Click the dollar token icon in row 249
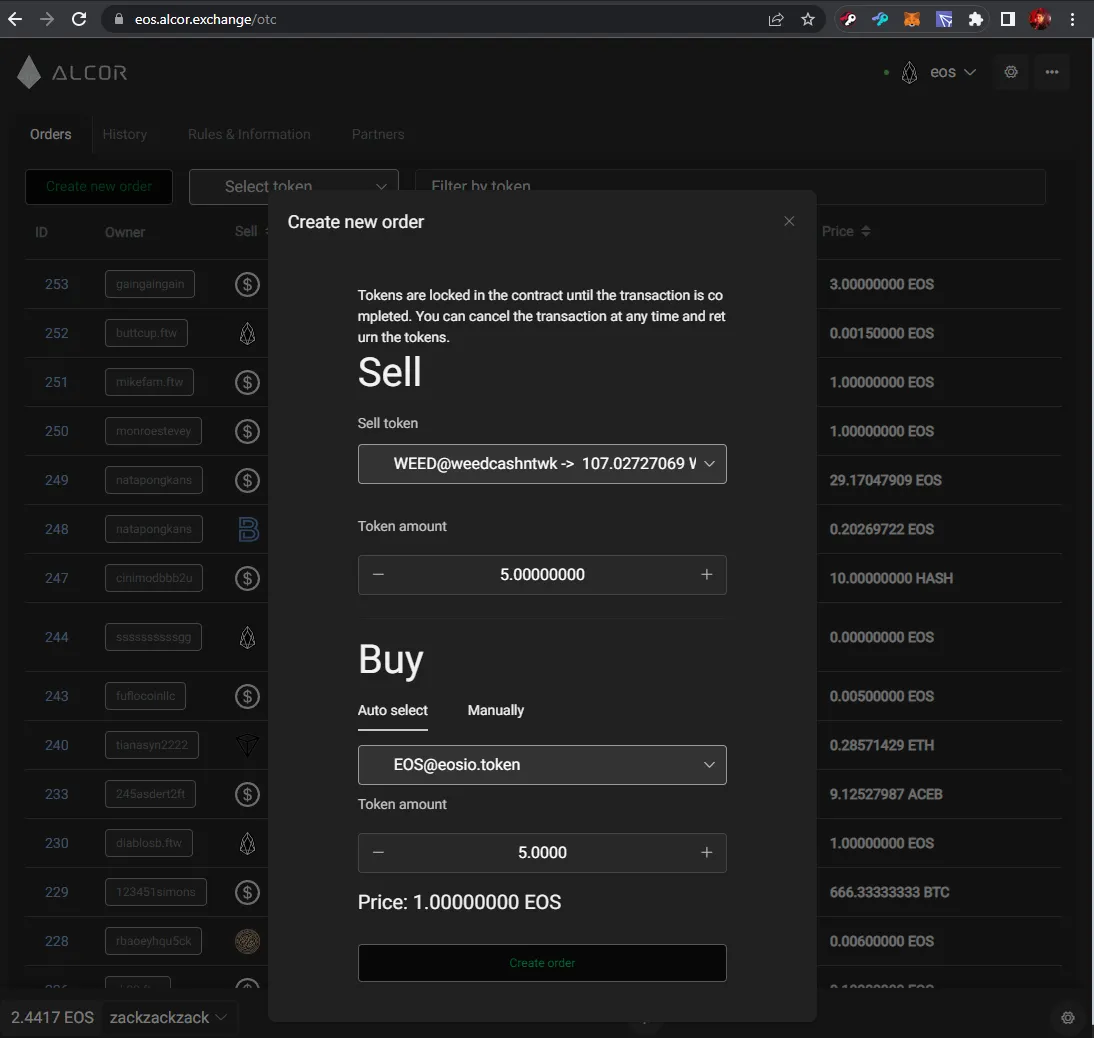This screenshot has height=1038, width=1094. coord(247,480)
